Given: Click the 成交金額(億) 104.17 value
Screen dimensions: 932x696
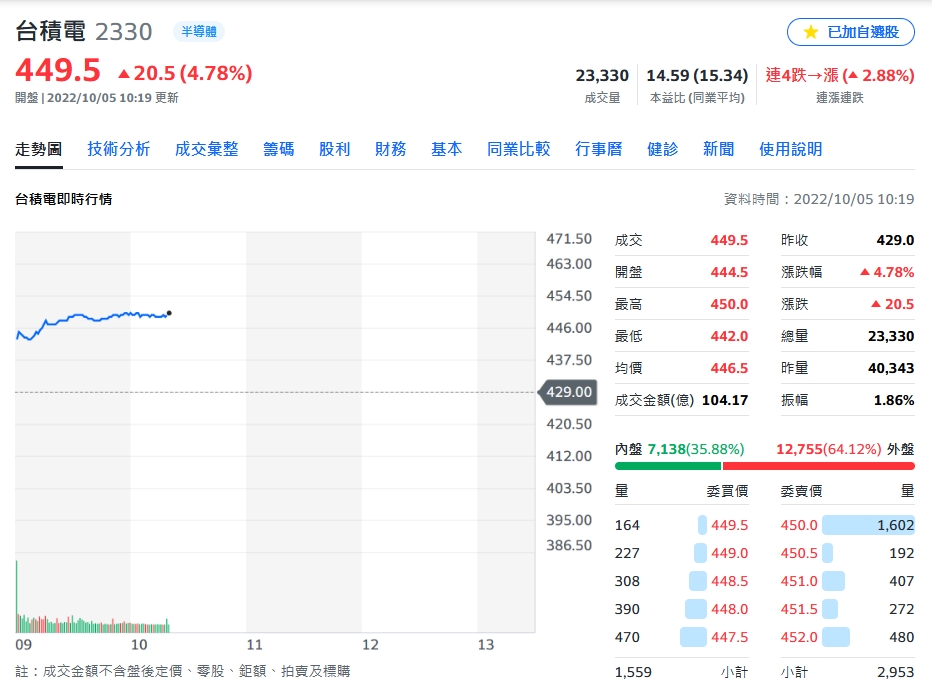Looking at the screenshot, I should [x=725, y=401].
